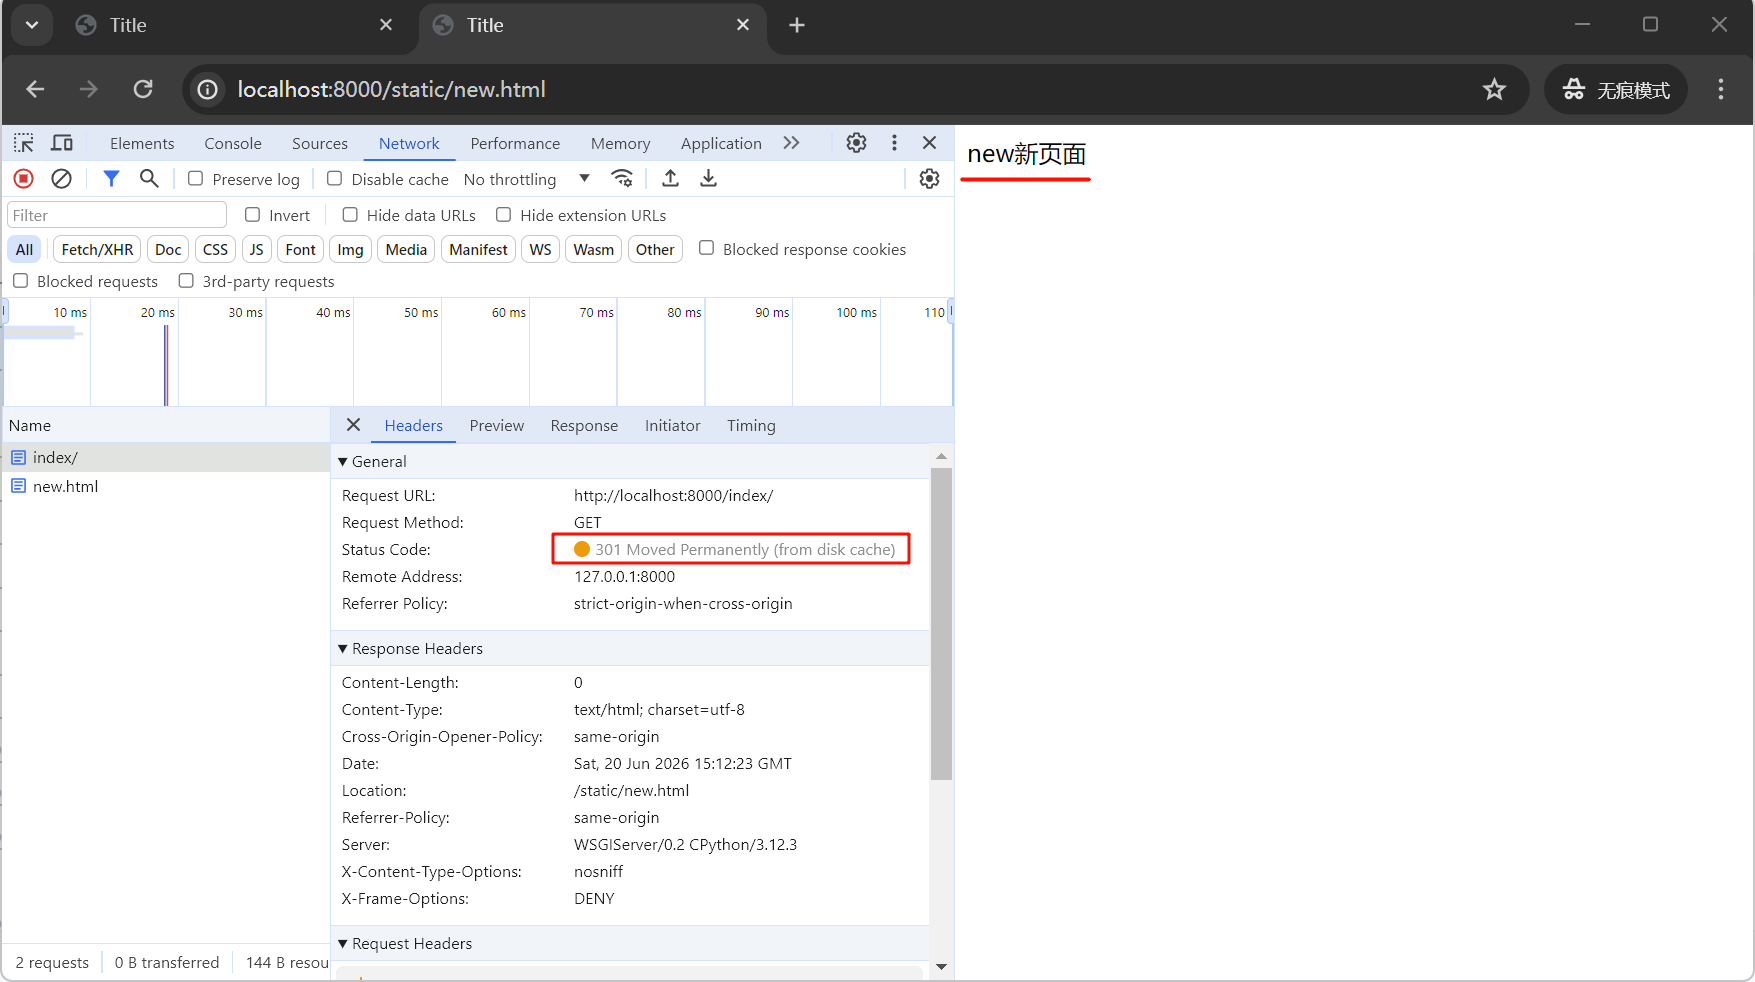
Task: Click the inspect element picker icon
Action: (x=24, y=143)
